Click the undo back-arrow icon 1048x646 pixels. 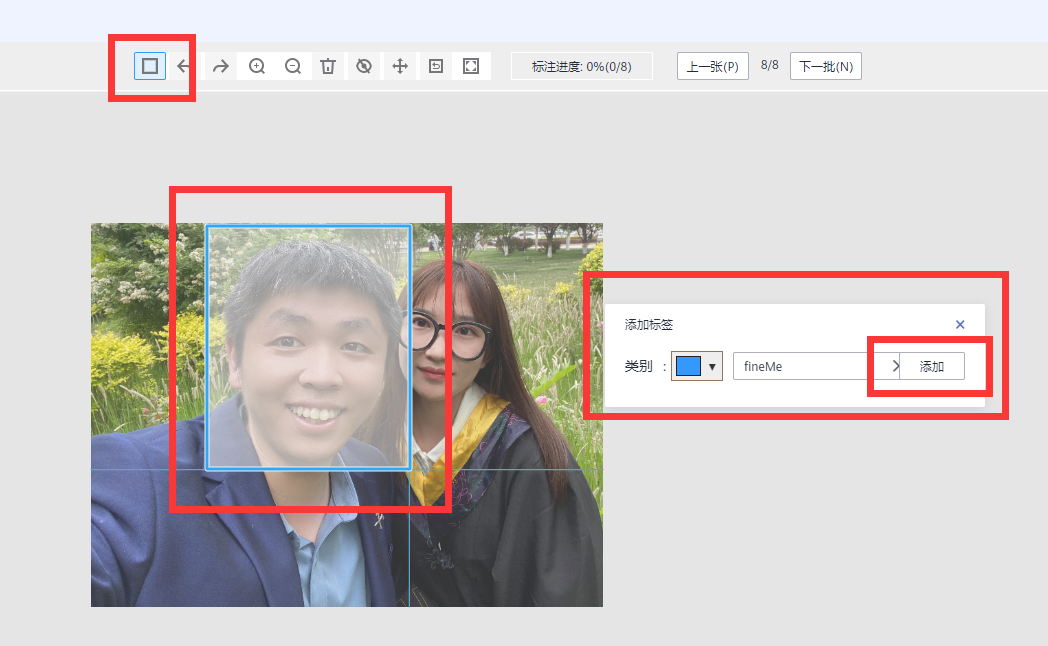click(x=184, y=66)
